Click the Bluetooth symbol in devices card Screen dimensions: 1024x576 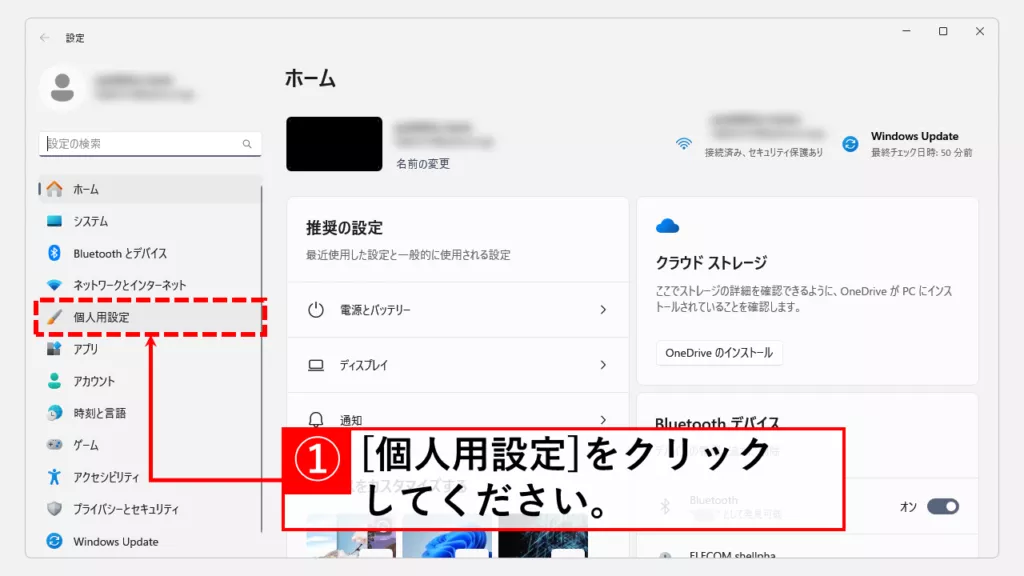(x=665, y=507)
